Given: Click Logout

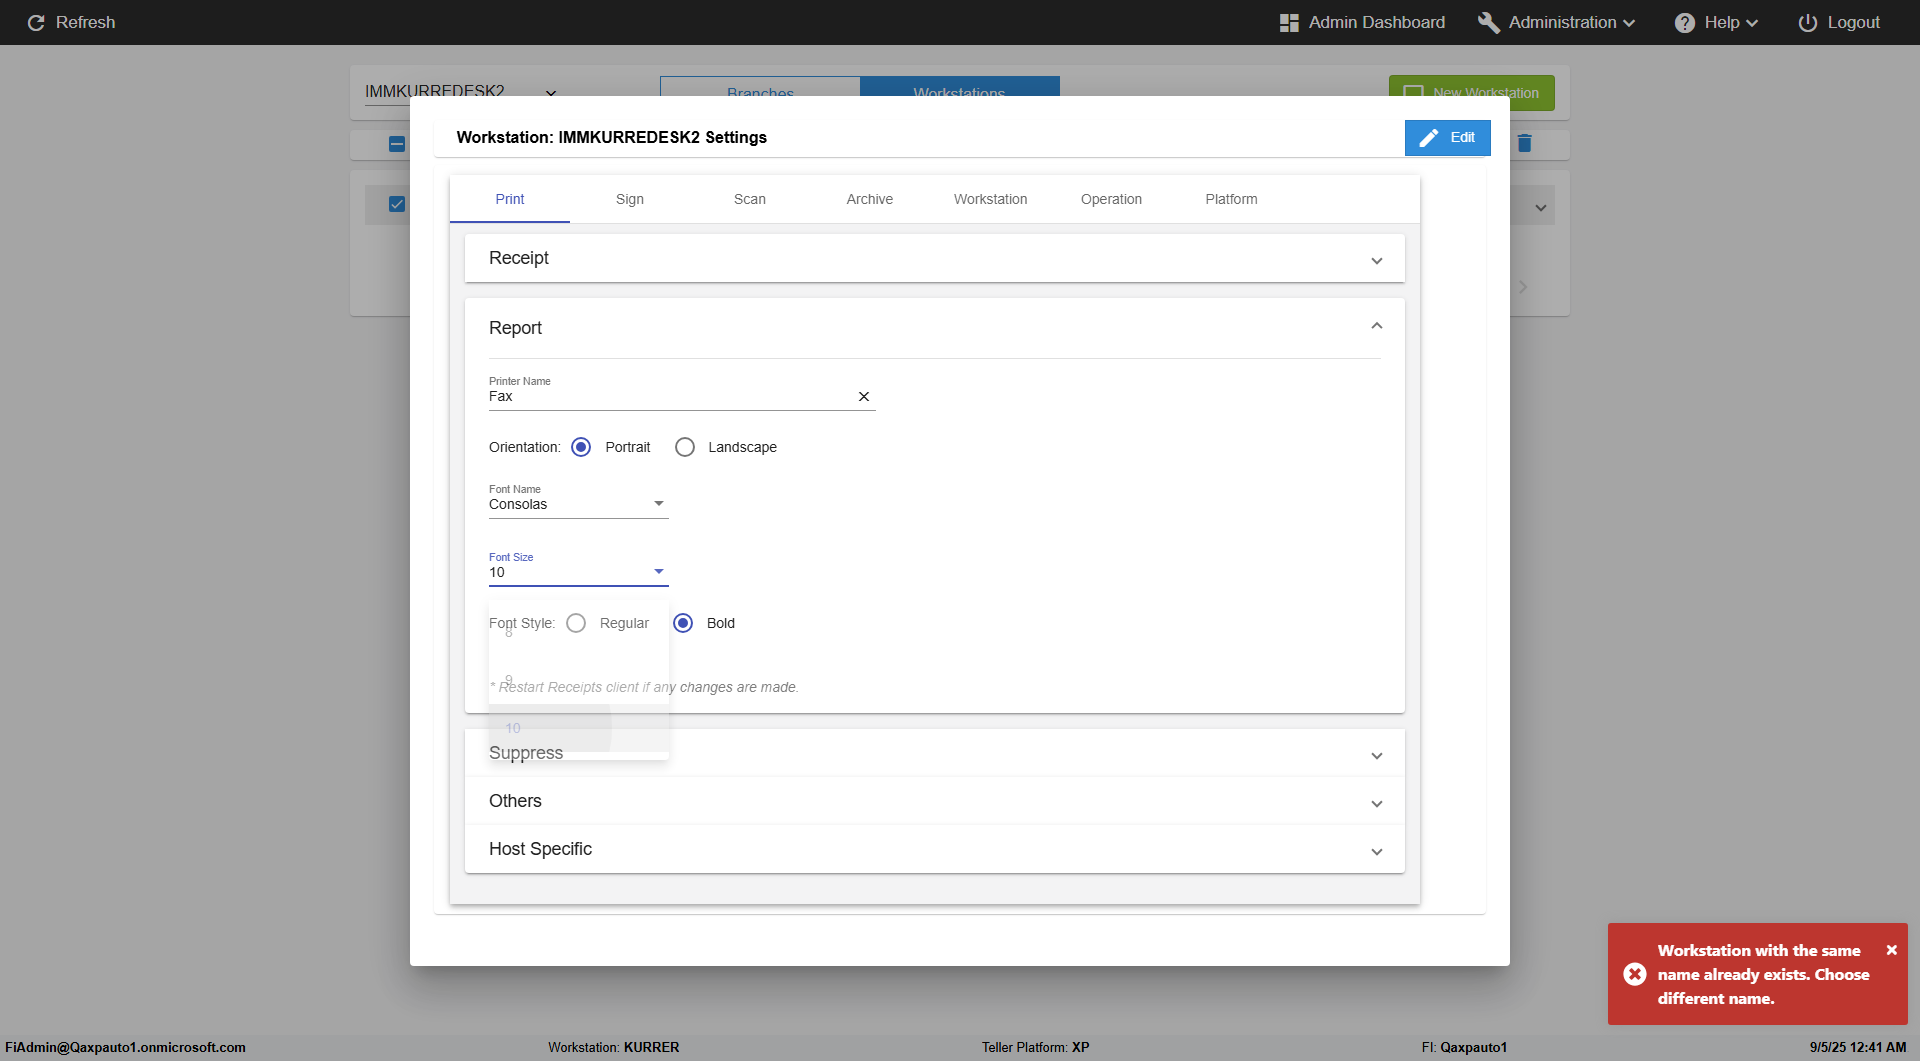Looking at the screenshot, I should (1839, 22).
